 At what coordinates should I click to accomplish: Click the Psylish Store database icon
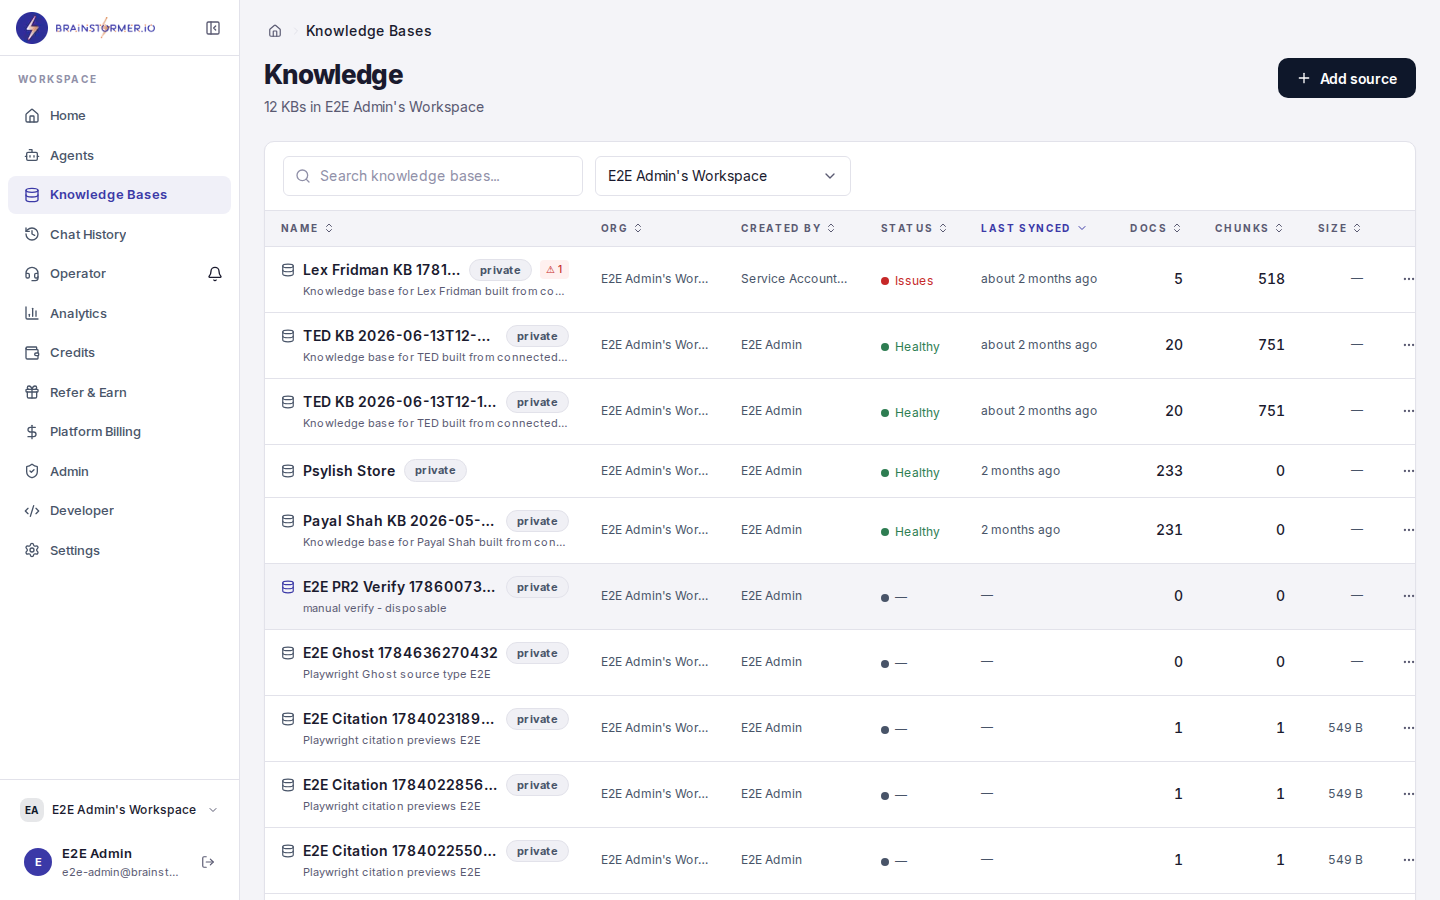[288, 471]
